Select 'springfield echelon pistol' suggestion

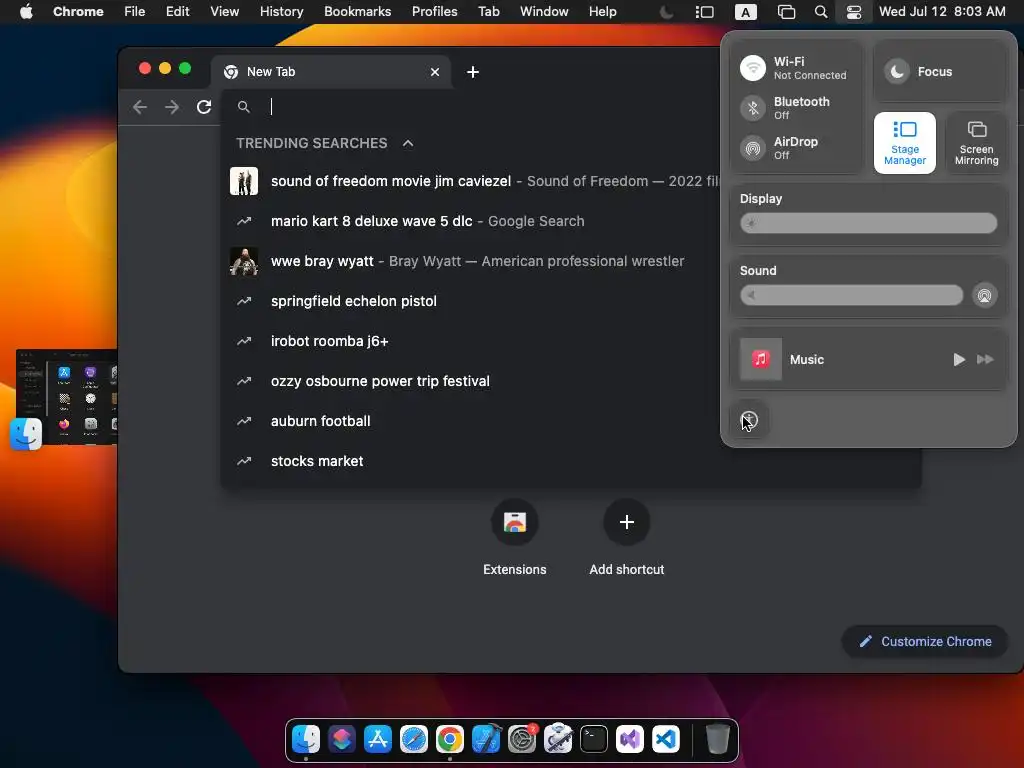[470, 301]
